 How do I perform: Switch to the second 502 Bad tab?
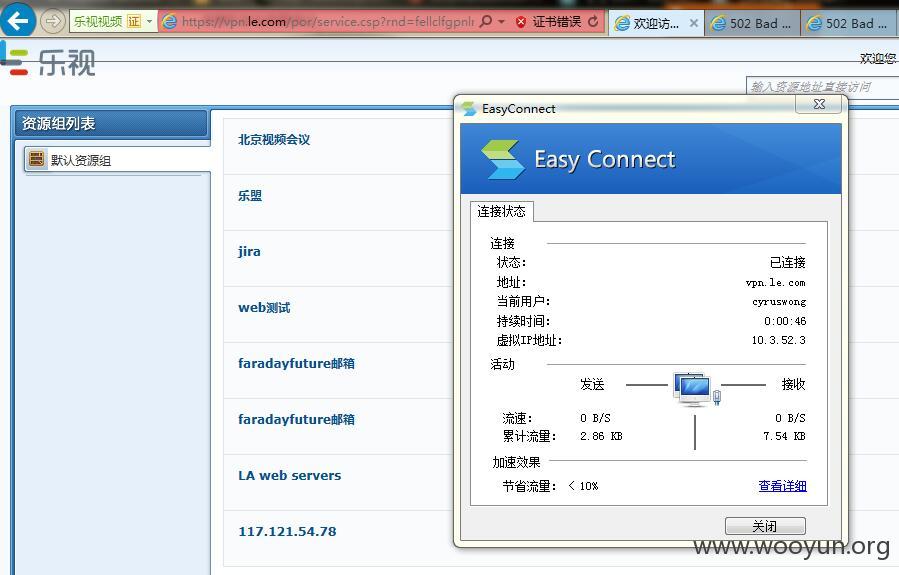coord(849,24)
